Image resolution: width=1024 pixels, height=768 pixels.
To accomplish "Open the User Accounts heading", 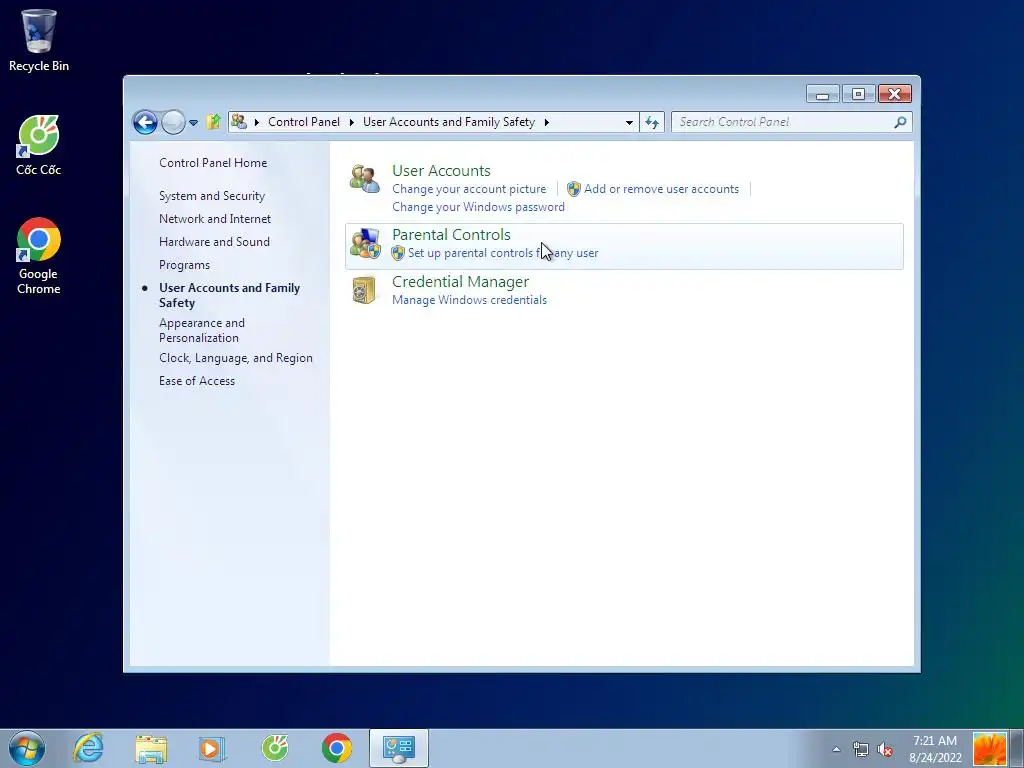I will click(x=441, y=170).
